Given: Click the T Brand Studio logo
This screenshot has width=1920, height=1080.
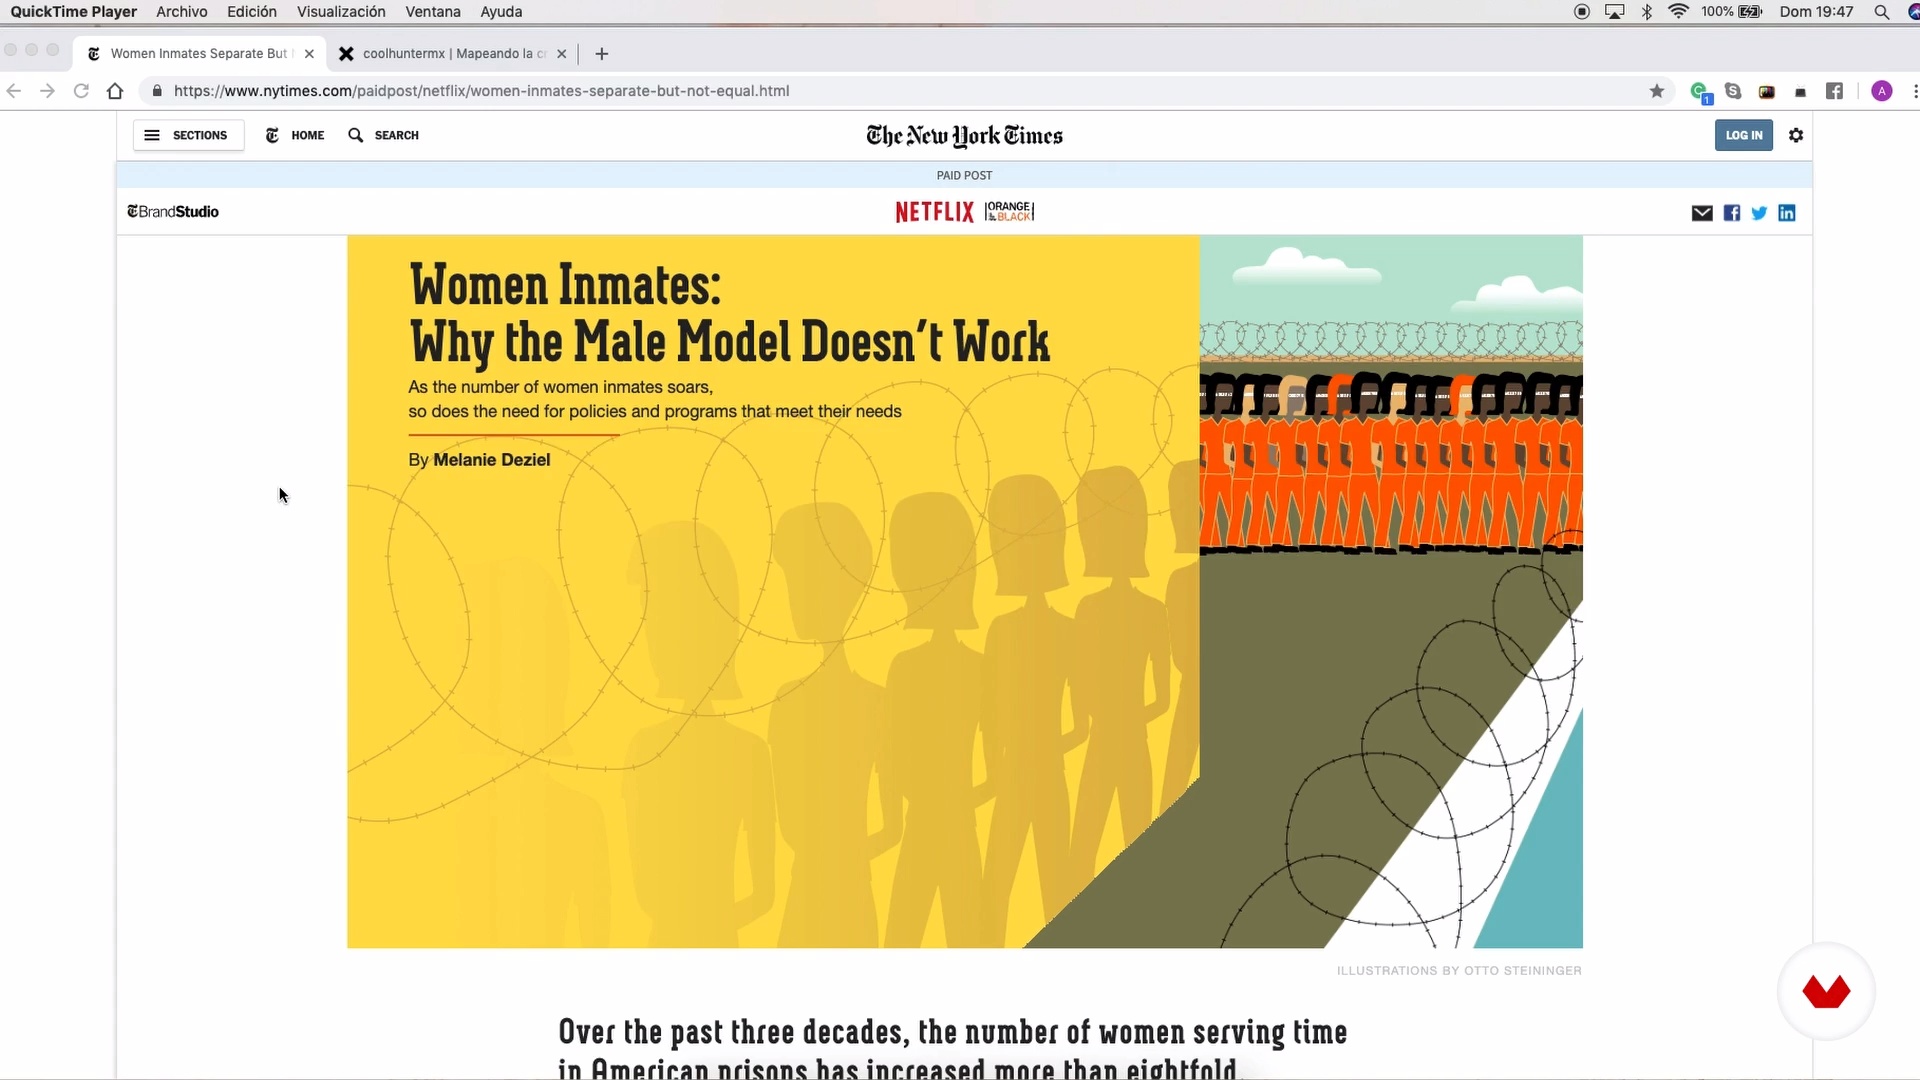Looking at the screenshot, I should coord(173,212).
